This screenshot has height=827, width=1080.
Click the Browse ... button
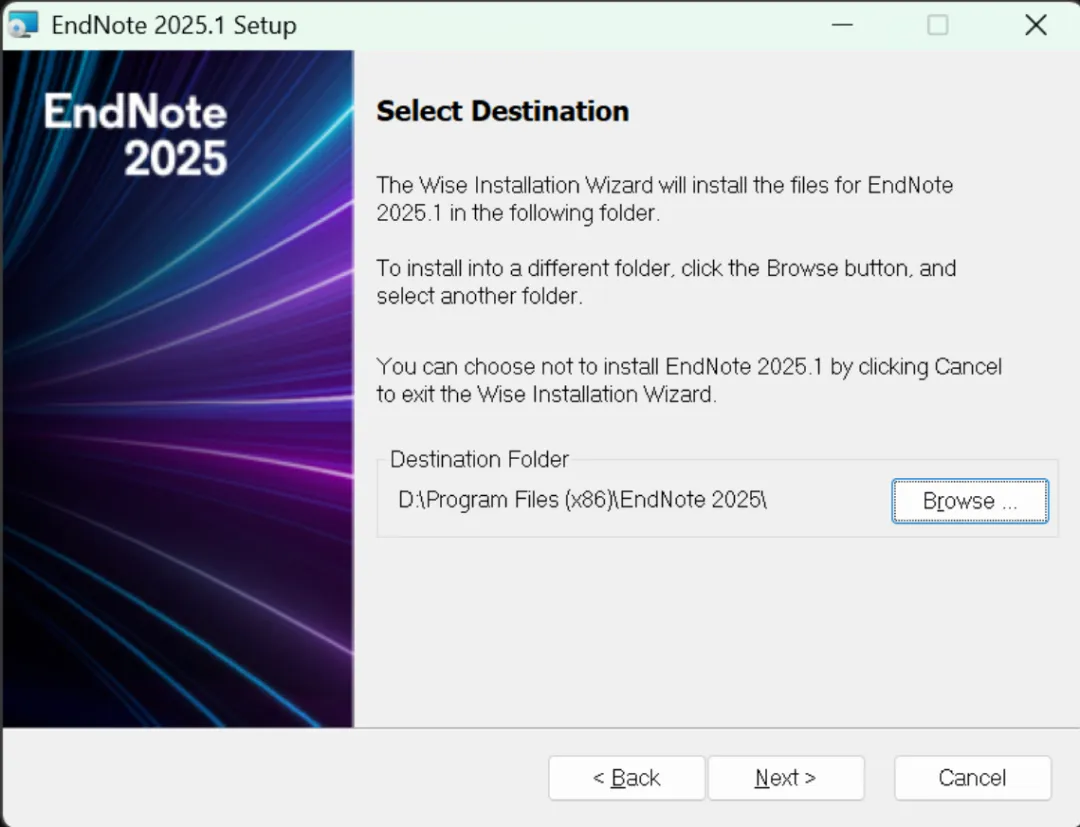[970, 501]
